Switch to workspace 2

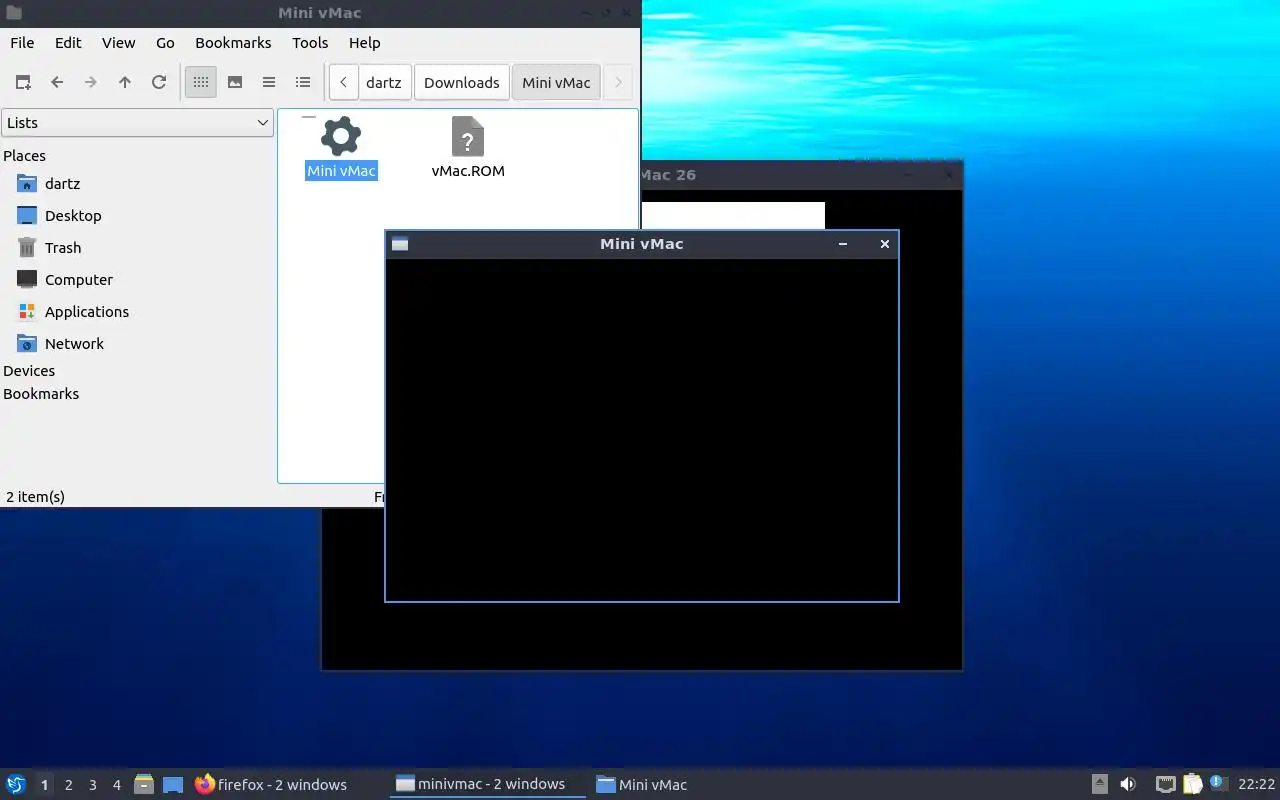[68, 785]
